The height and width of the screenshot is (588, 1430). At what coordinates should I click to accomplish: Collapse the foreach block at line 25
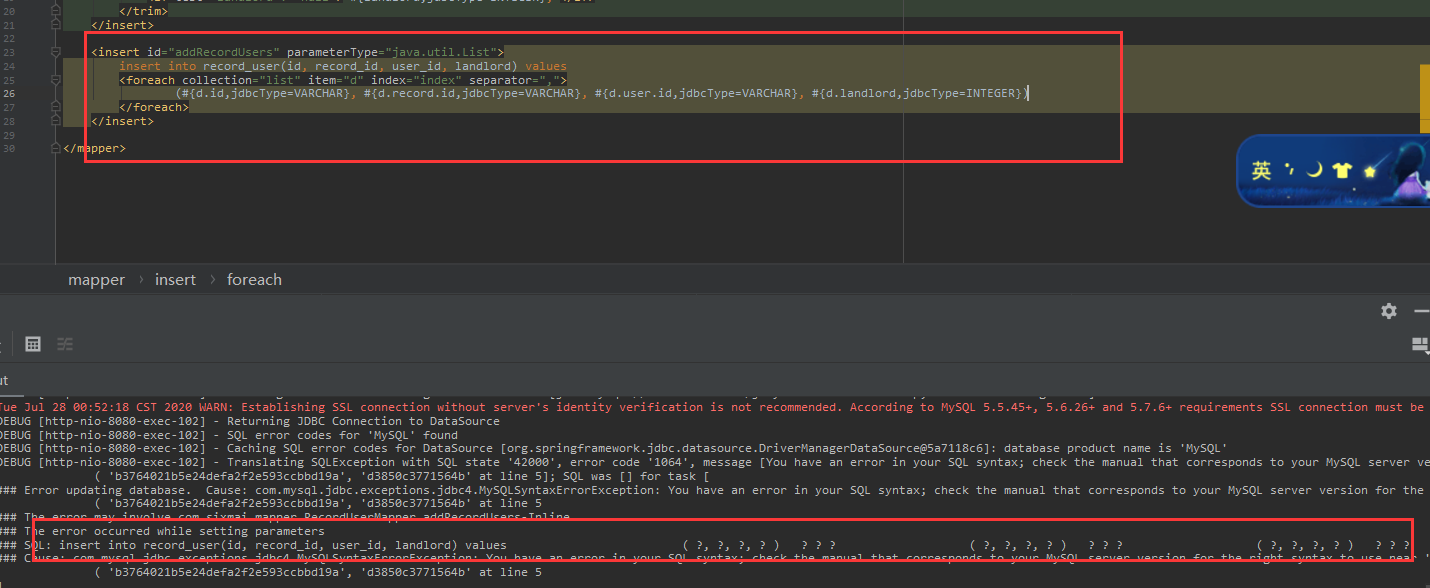click(56, 80)
